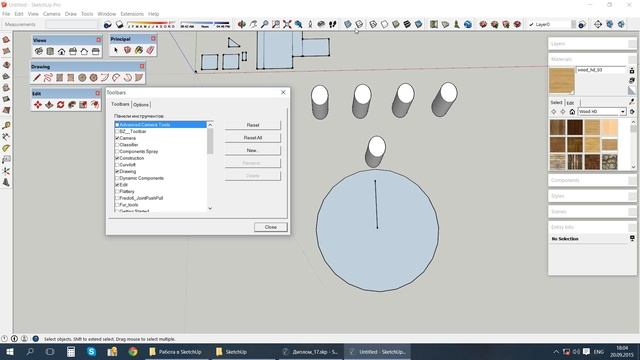640x360 pixels.
Task: Pick the Paint Bucket in Principal toolbar
Action: tap(139, 50)
